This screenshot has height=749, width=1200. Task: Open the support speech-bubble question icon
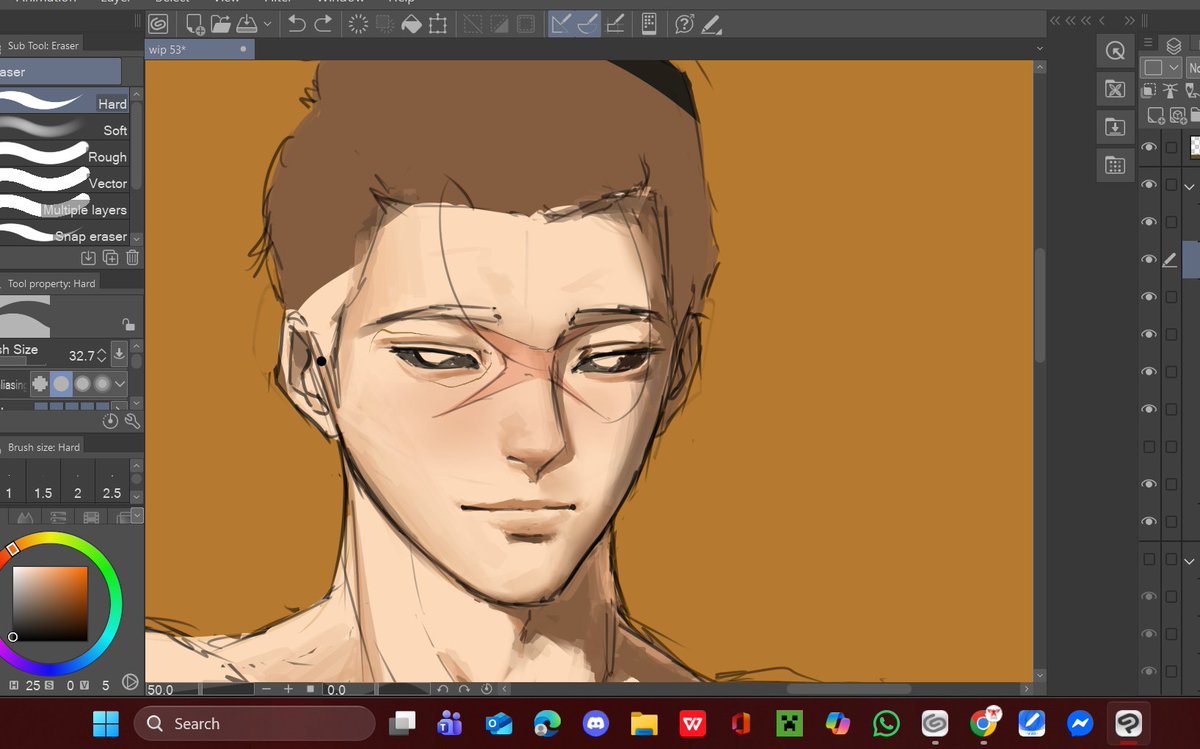(684, 24)
